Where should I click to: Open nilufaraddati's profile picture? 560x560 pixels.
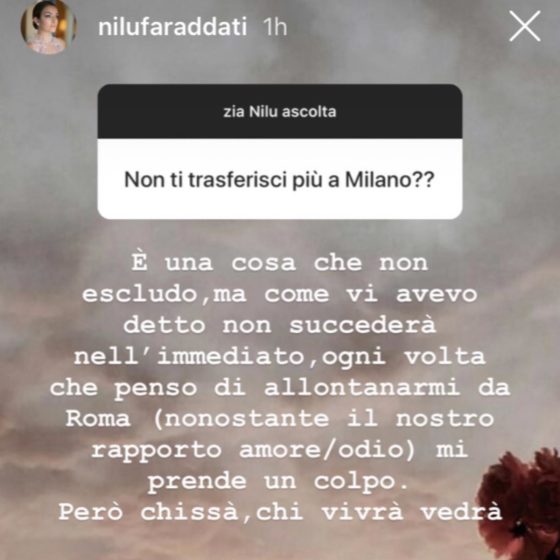click(x=48, y=27)
